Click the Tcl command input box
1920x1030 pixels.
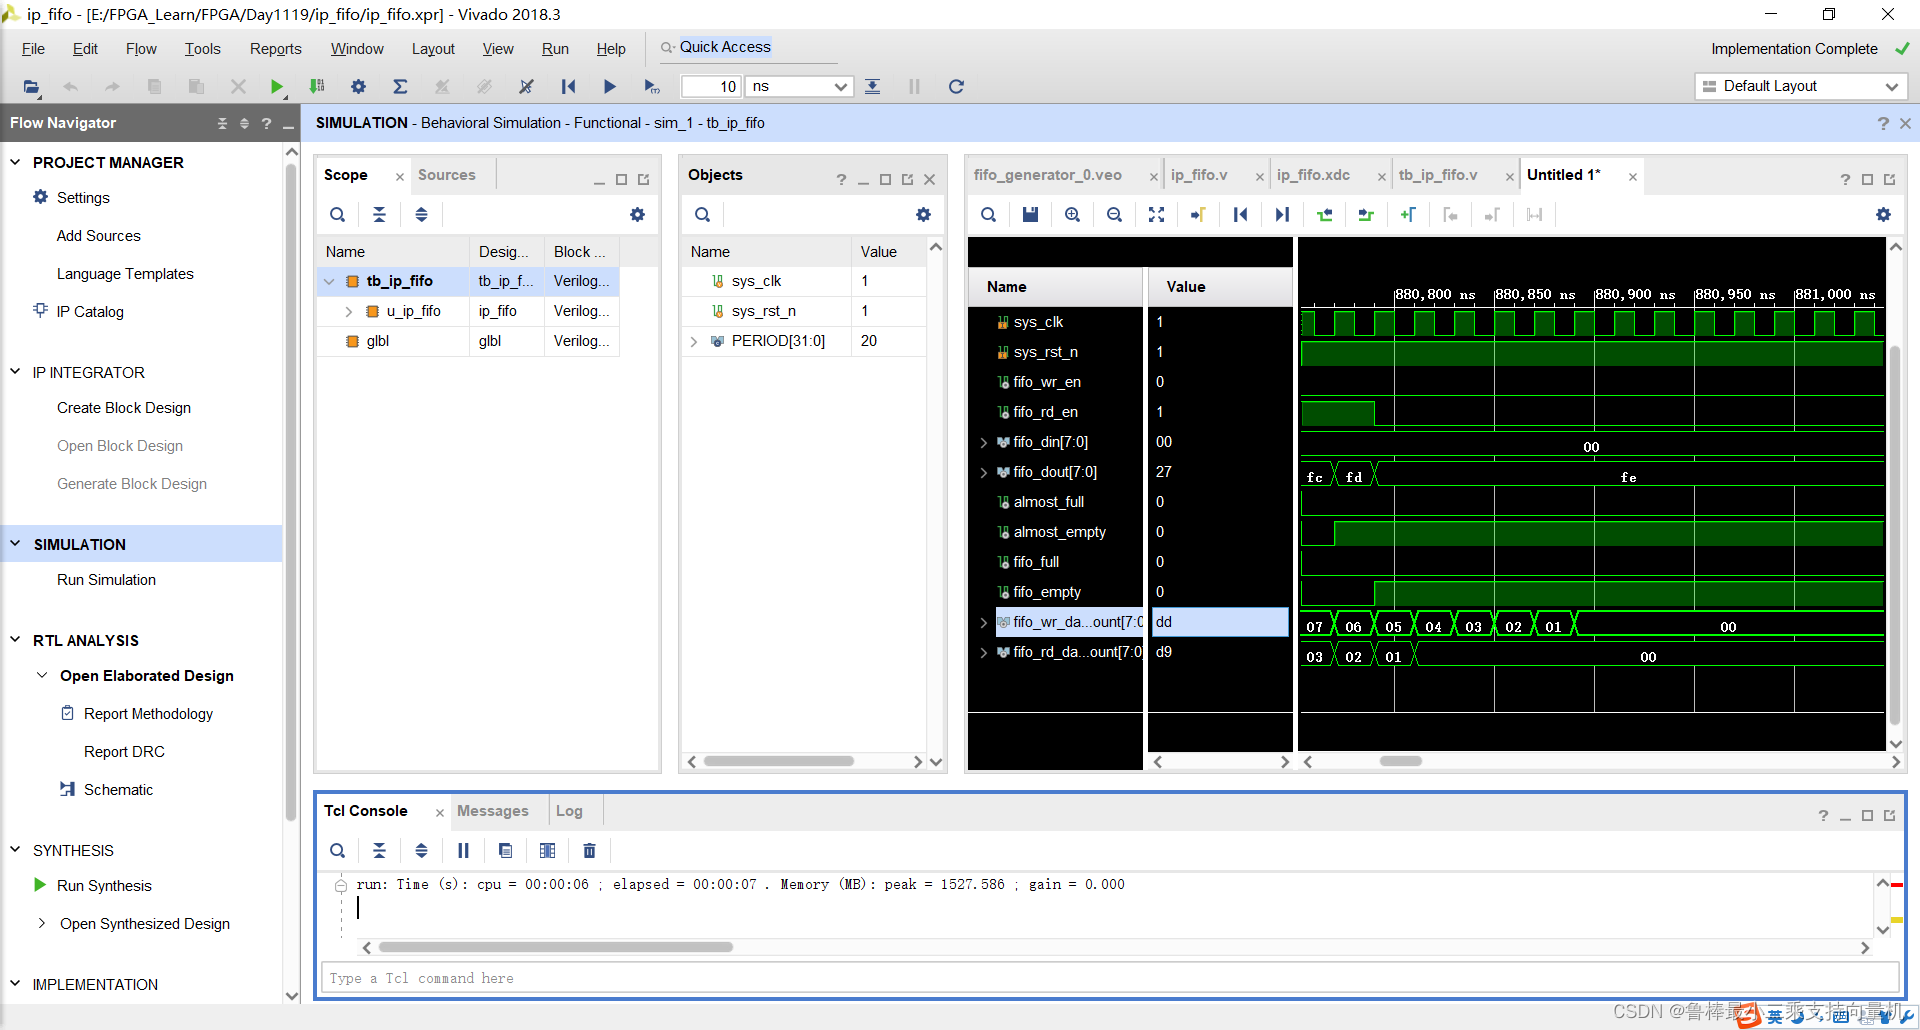click(x=1109, y=978)
